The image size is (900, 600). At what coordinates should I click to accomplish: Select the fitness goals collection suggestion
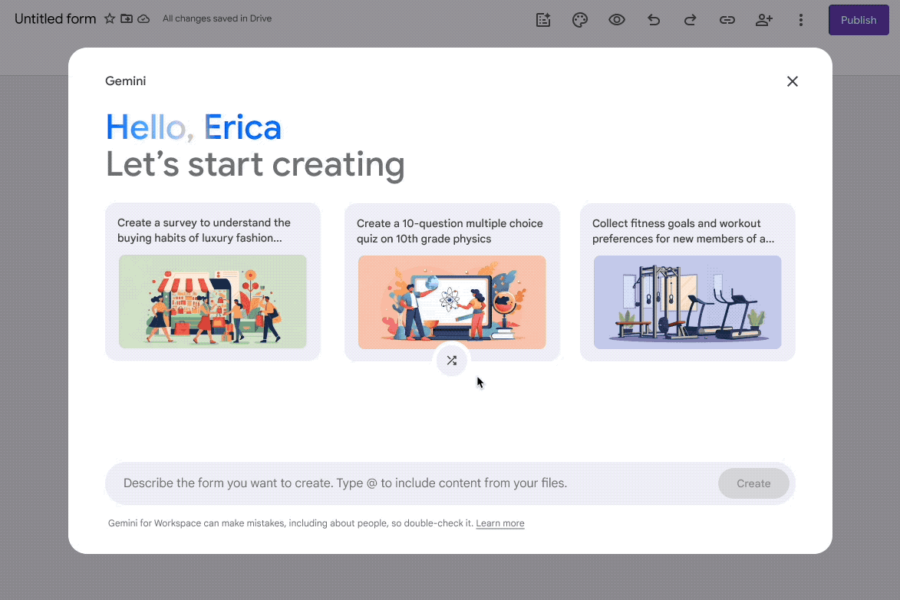pos(687,281)
